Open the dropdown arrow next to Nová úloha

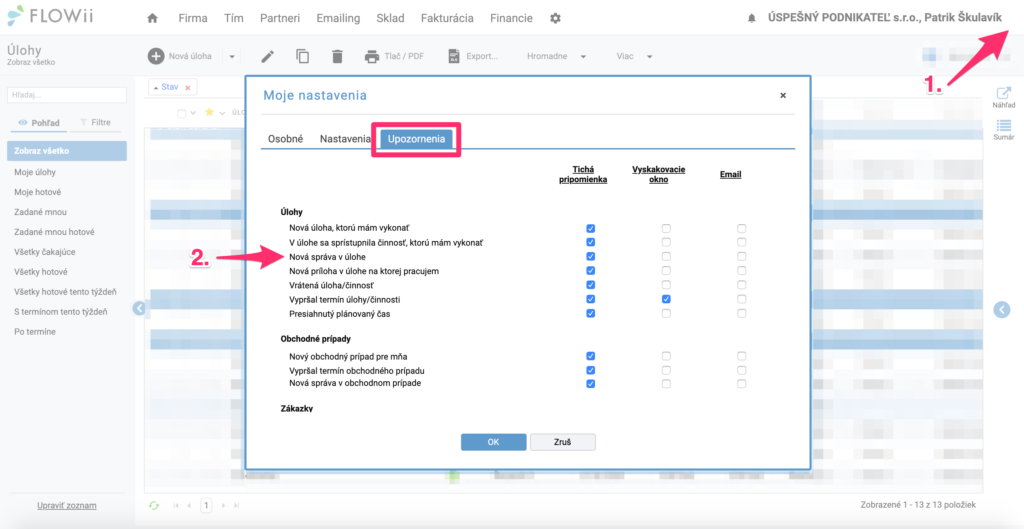[232, 57]
